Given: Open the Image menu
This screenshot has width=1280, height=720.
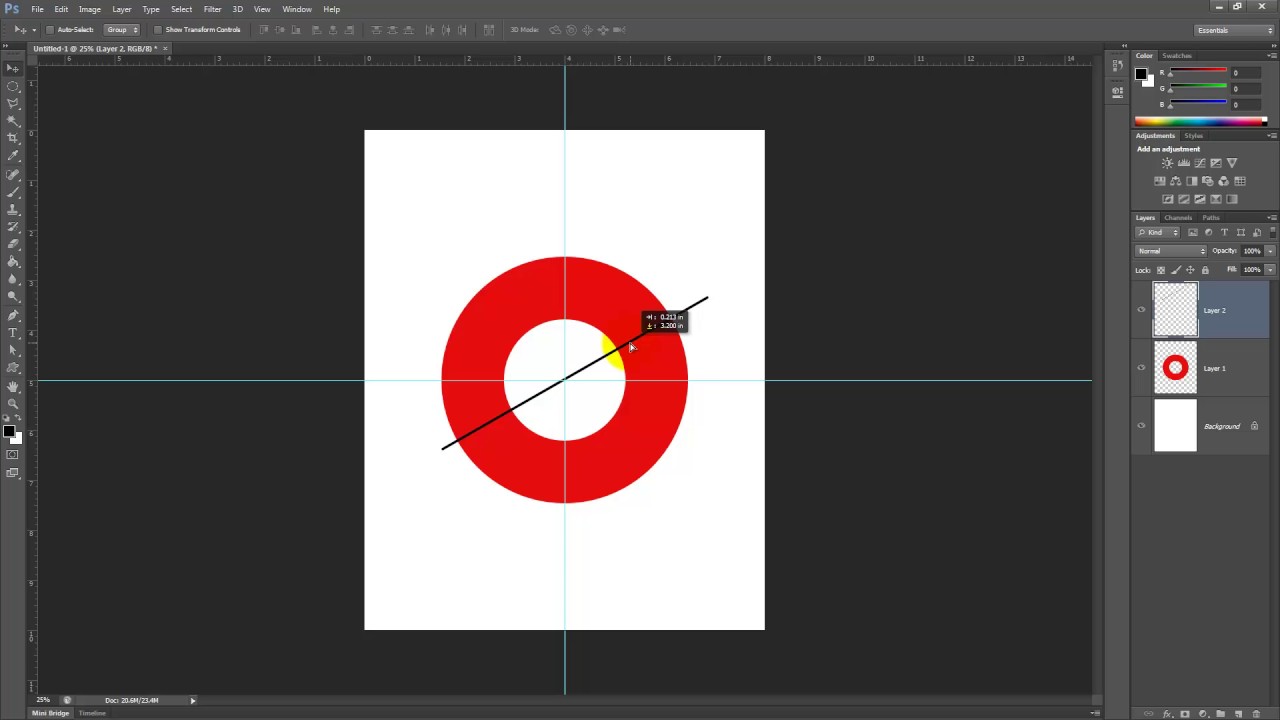Looking at the screenshot, I should point(90,9).
